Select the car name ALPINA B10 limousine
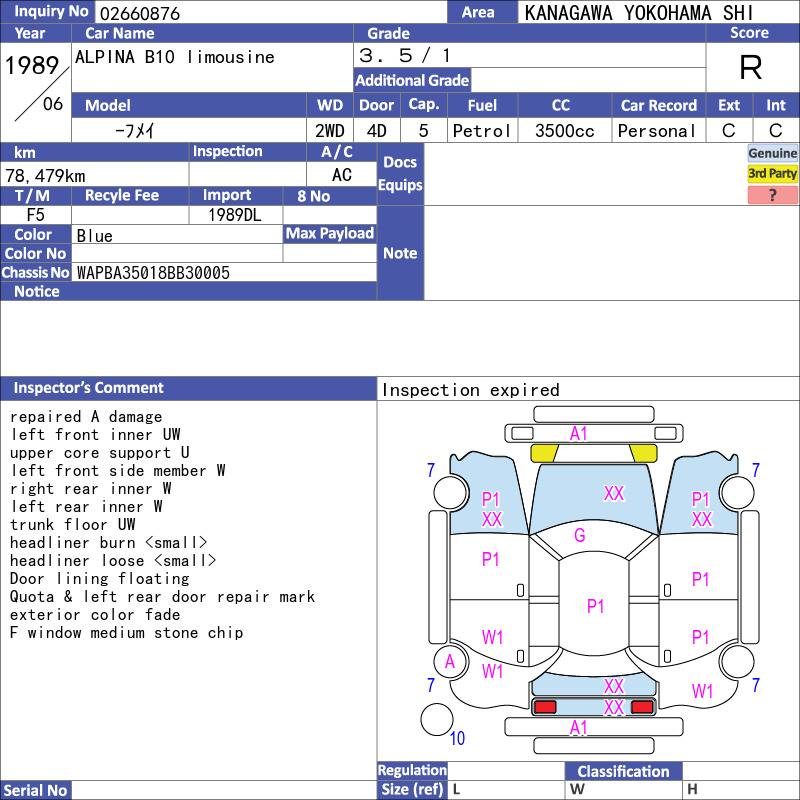Viewport: 800px width, 800px height. click(174, 57)
